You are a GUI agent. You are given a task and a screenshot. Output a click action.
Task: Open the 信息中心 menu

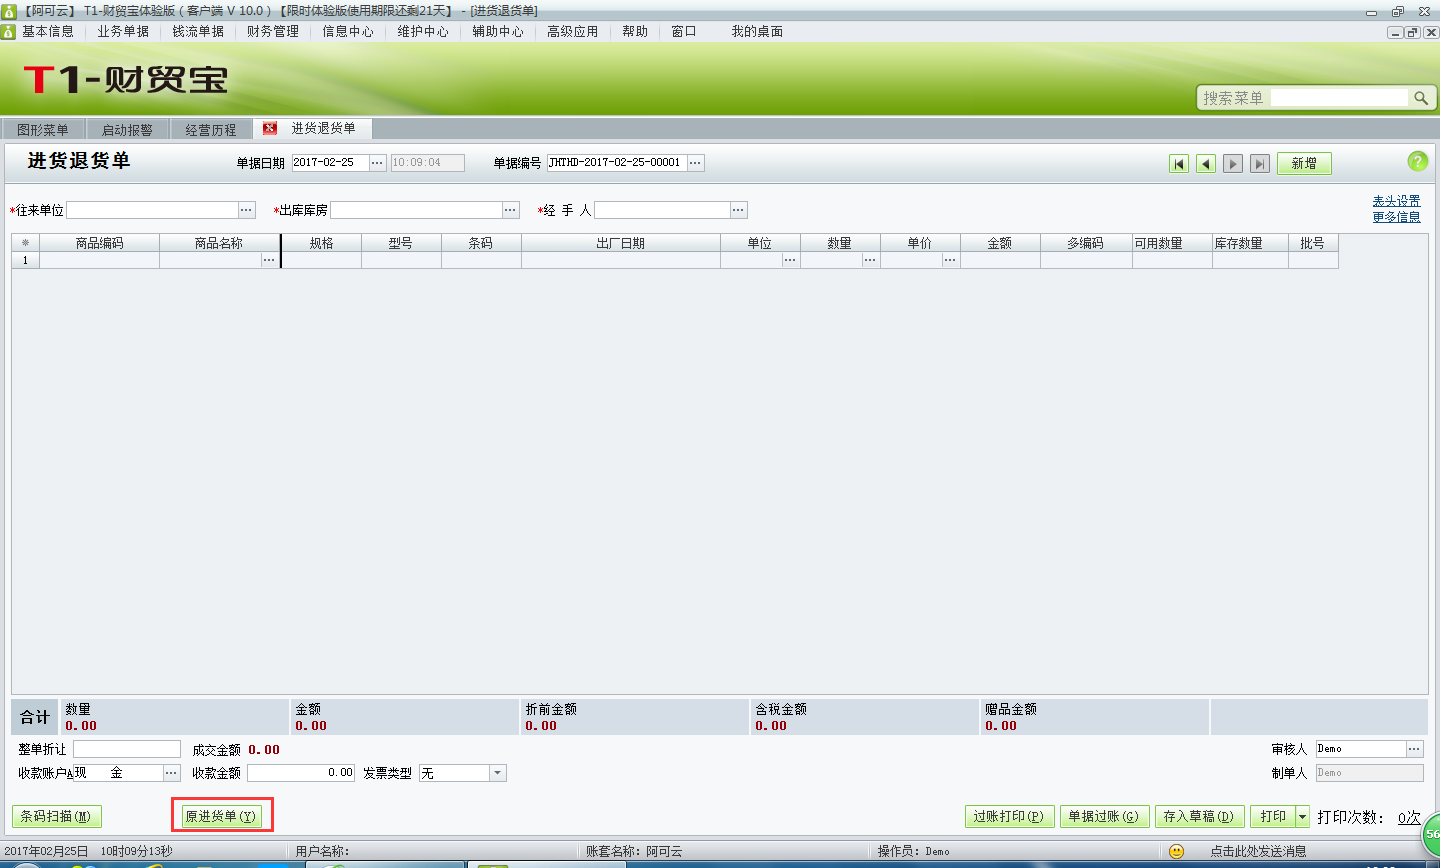tap(348, 31)
